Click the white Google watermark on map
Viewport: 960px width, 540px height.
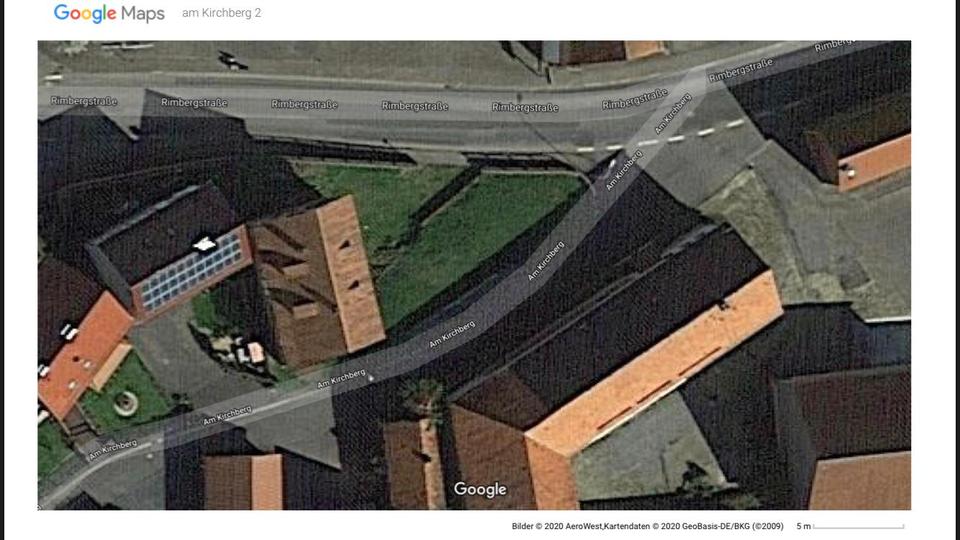[480, 489]
